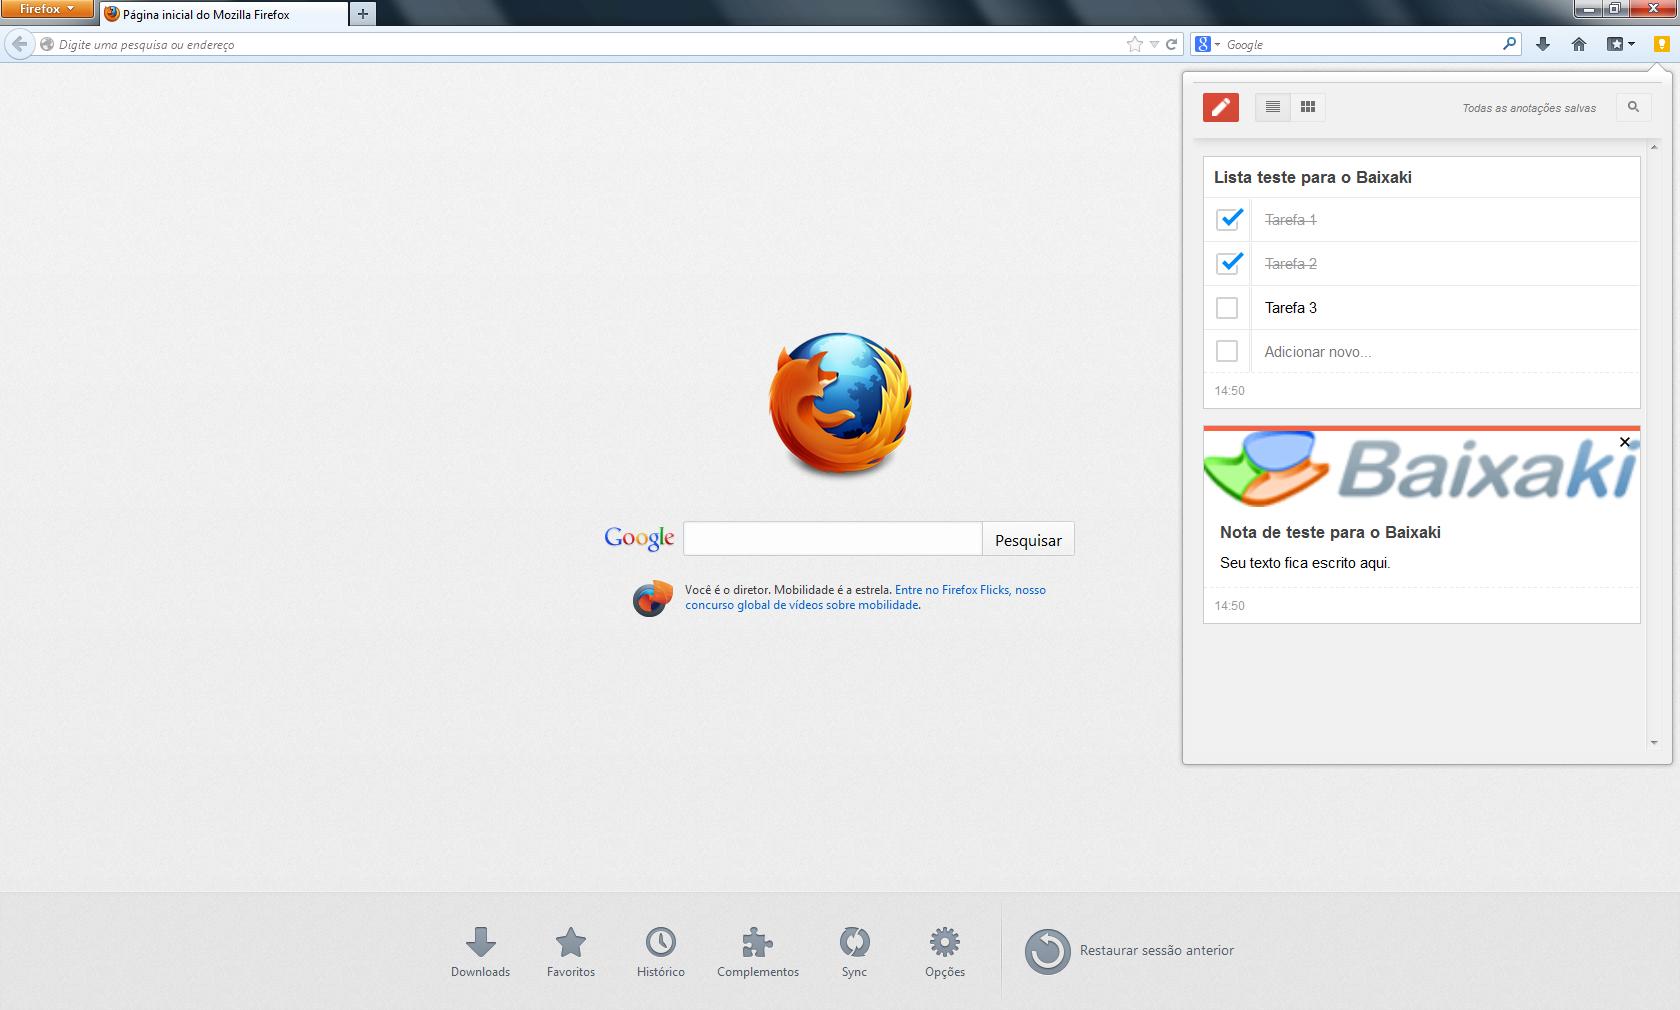Expand the address bar history dropdown
This screenshot has width=1680, height=1010.
[1154, 44]
